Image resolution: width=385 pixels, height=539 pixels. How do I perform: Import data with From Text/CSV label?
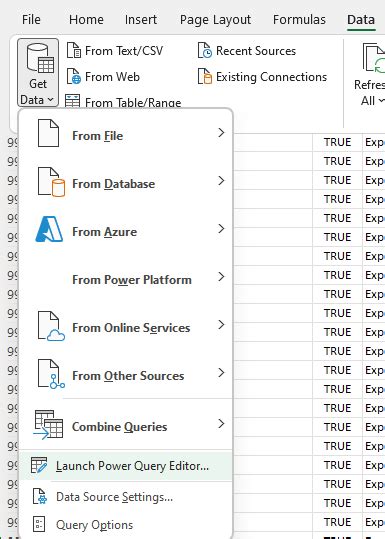pos(124,51)
